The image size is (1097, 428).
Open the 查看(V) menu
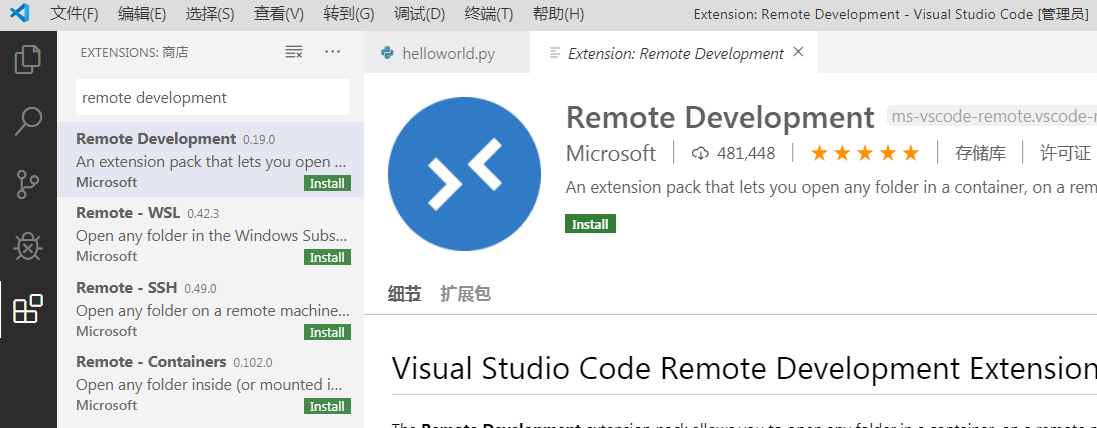[278, 14]
